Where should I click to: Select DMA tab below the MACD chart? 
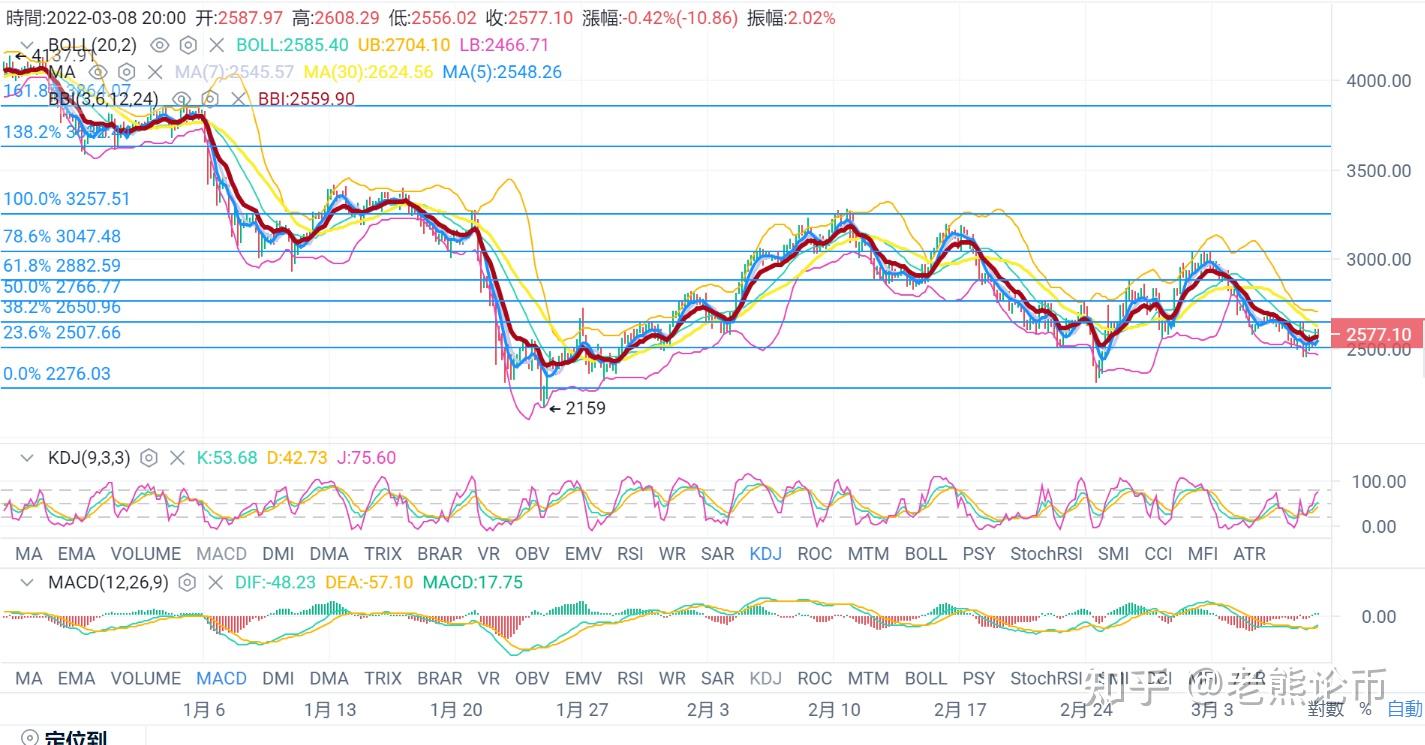point(329,678)
